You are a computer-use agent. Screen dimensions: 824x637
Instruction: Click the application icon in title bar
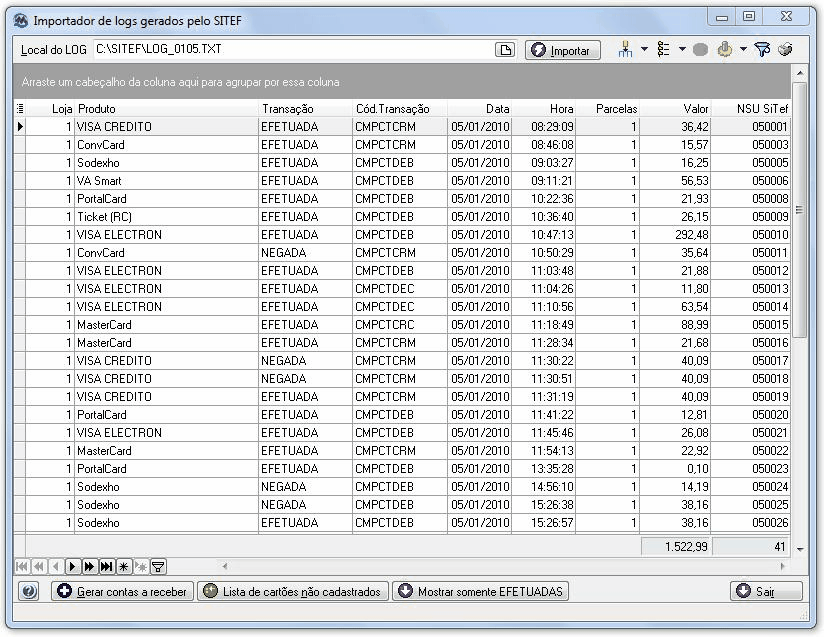point(20,21)
